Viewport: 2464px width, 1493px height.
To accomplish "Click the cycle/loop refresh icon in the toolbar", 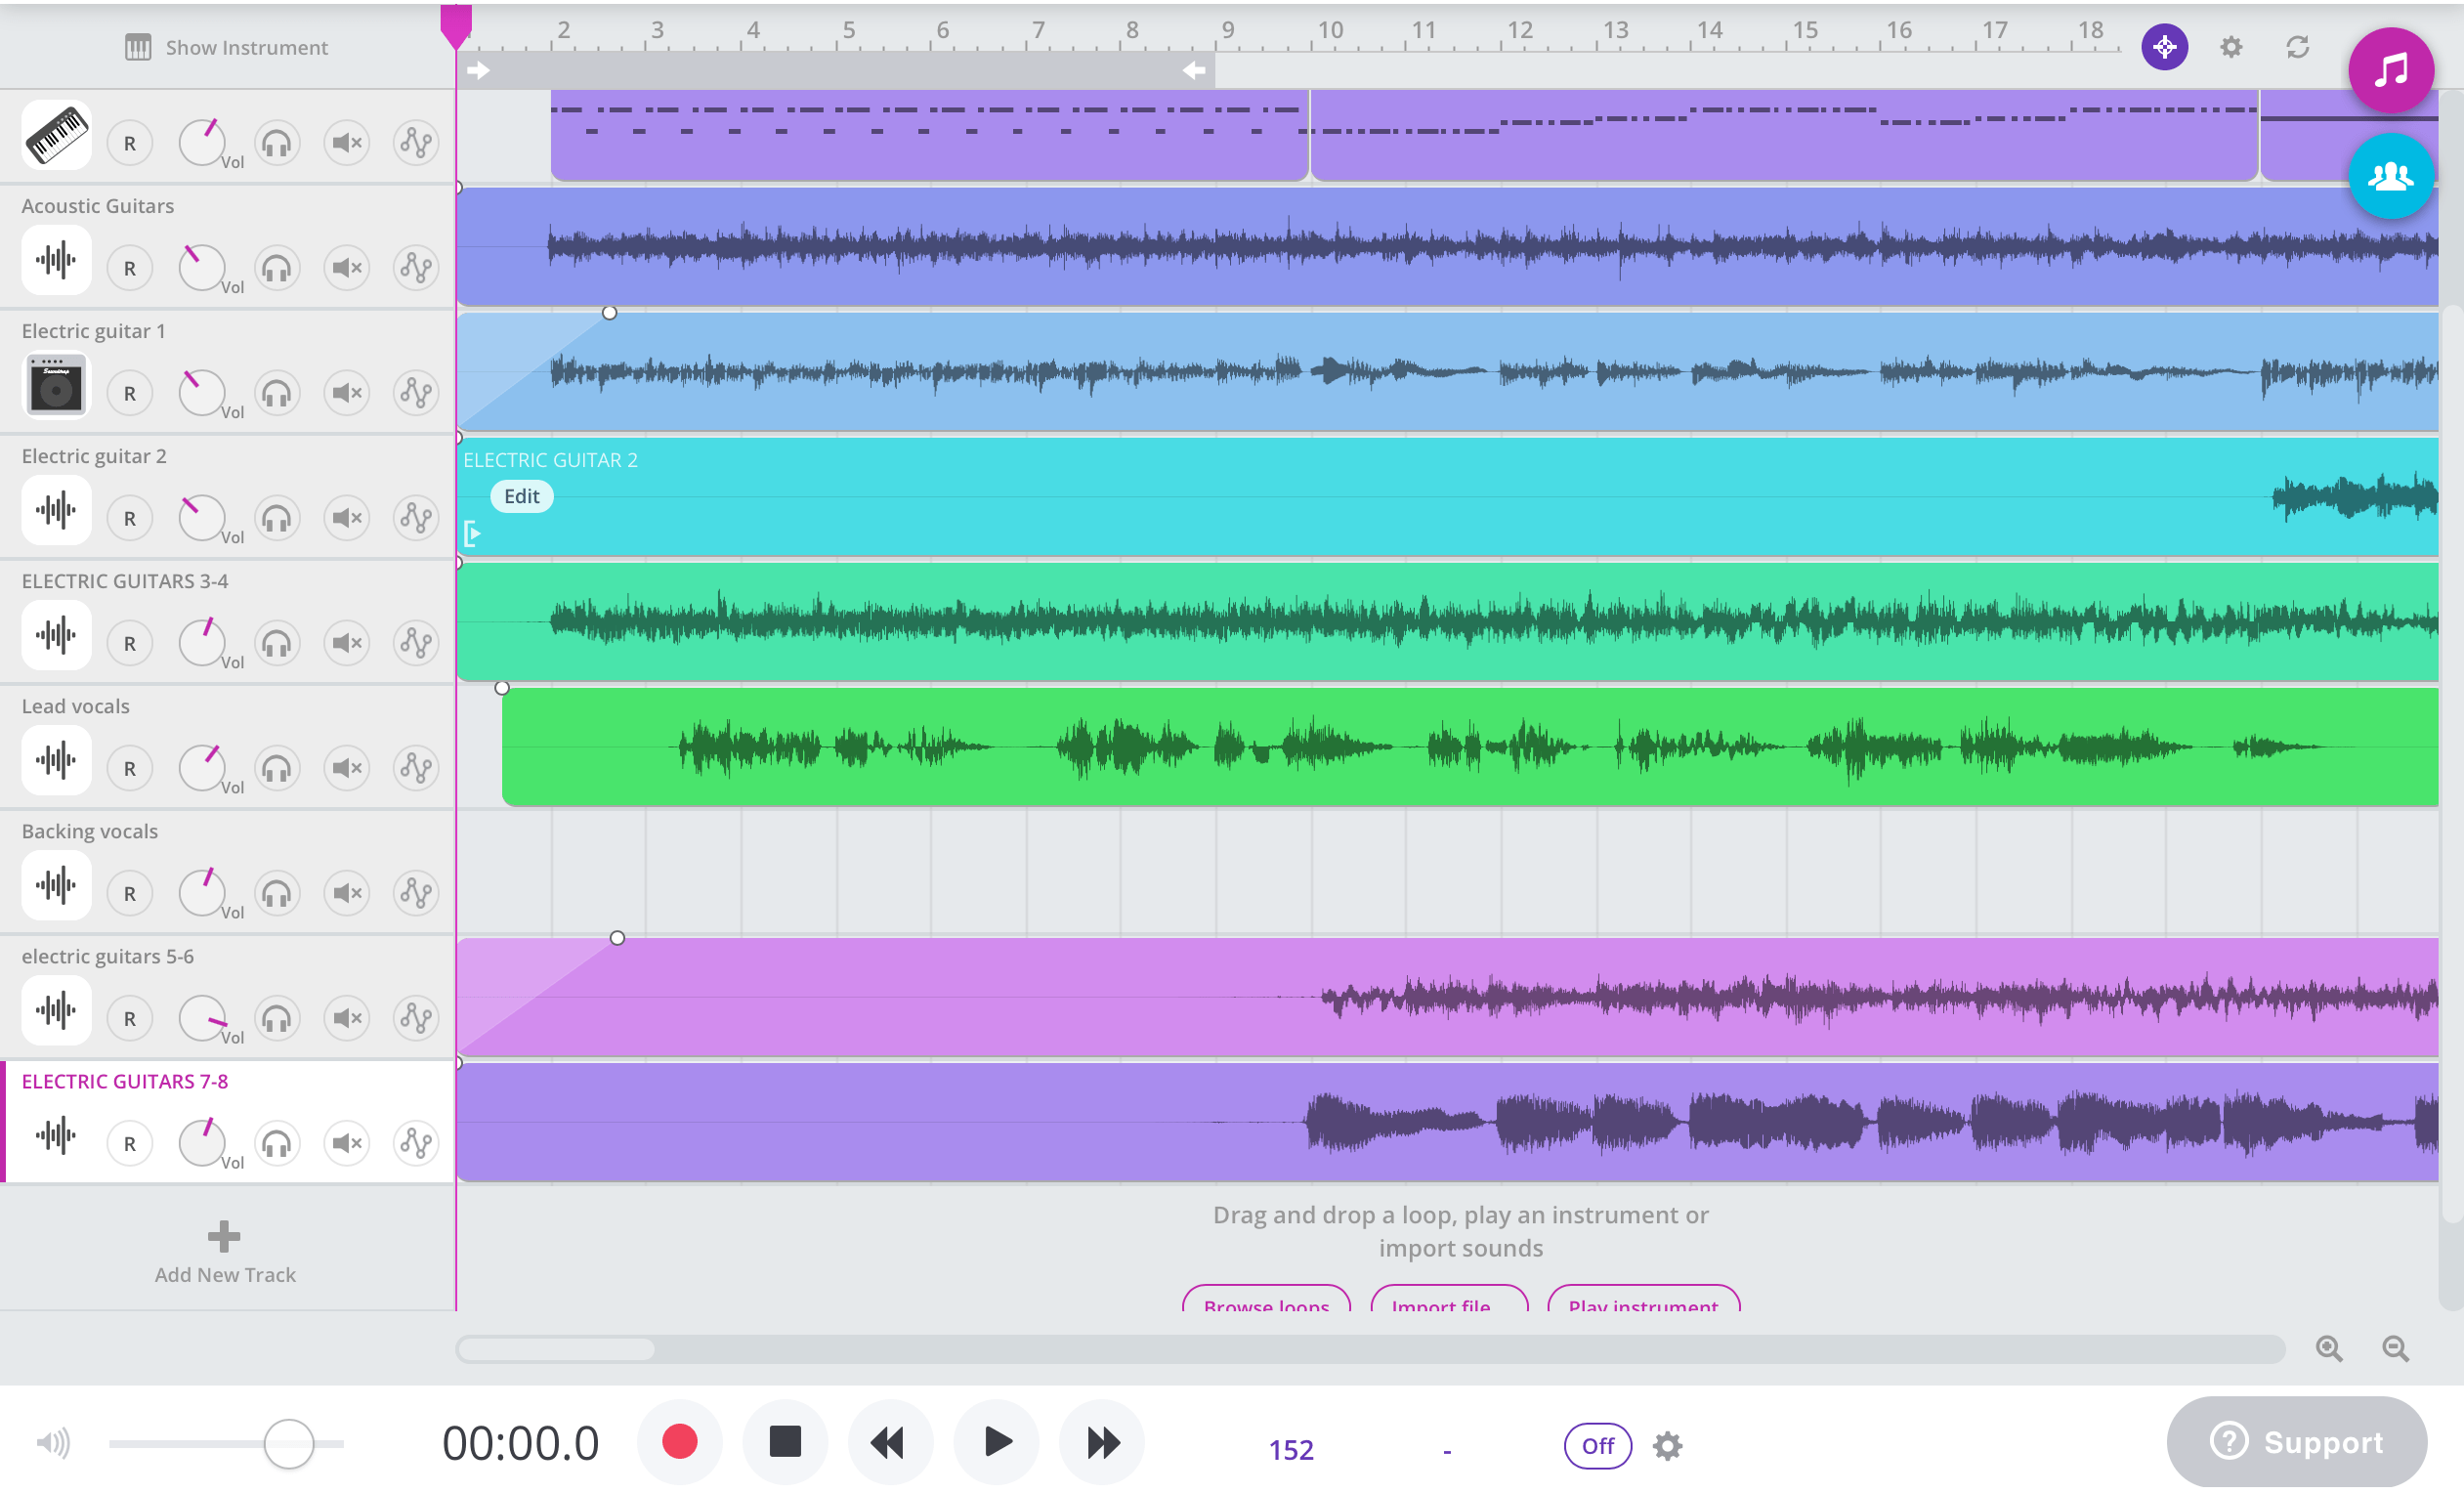I will [2297, 47].
